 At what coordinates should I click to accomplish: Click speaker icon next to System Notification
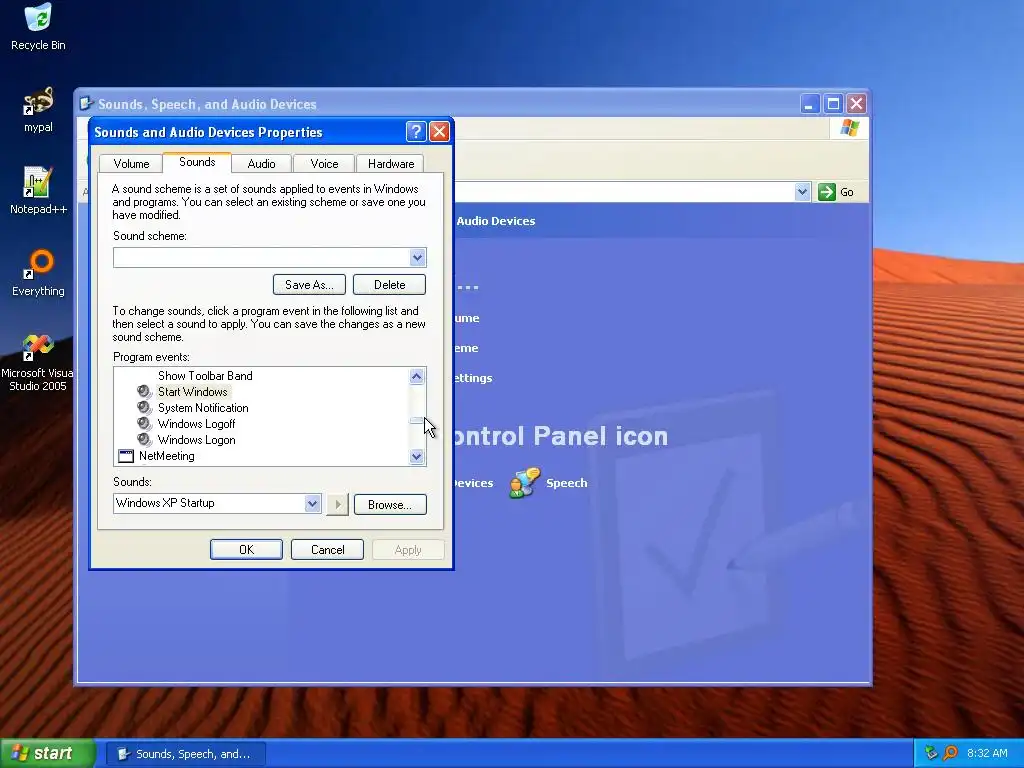coord(144,408)
